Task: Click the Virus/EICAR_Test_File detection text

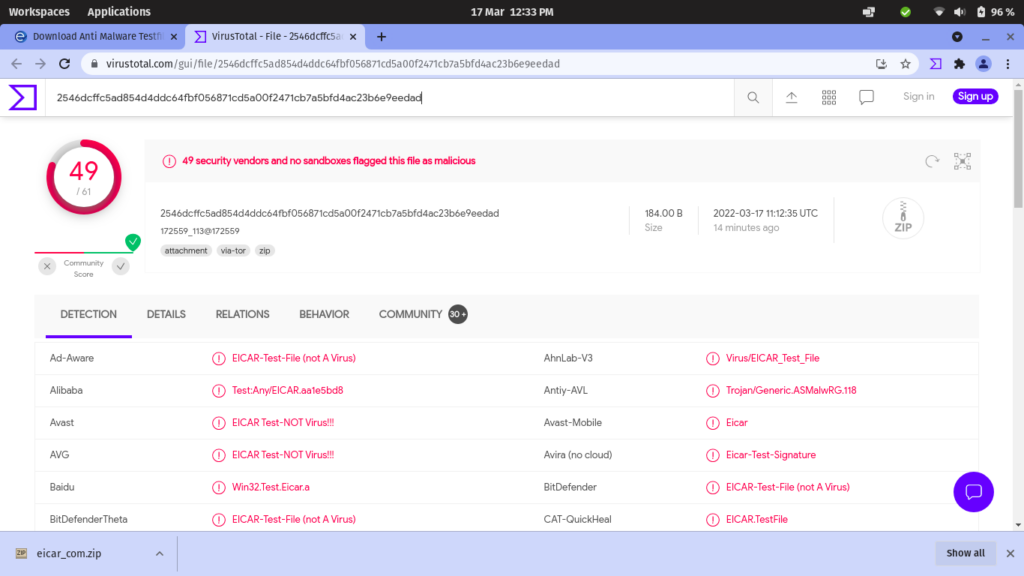Action: pos(773,359)
